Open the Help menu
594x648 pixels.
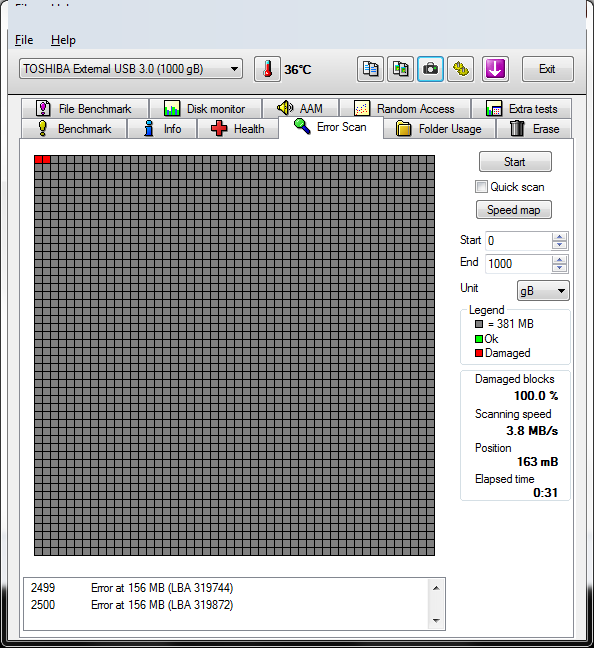click(63, 40)
